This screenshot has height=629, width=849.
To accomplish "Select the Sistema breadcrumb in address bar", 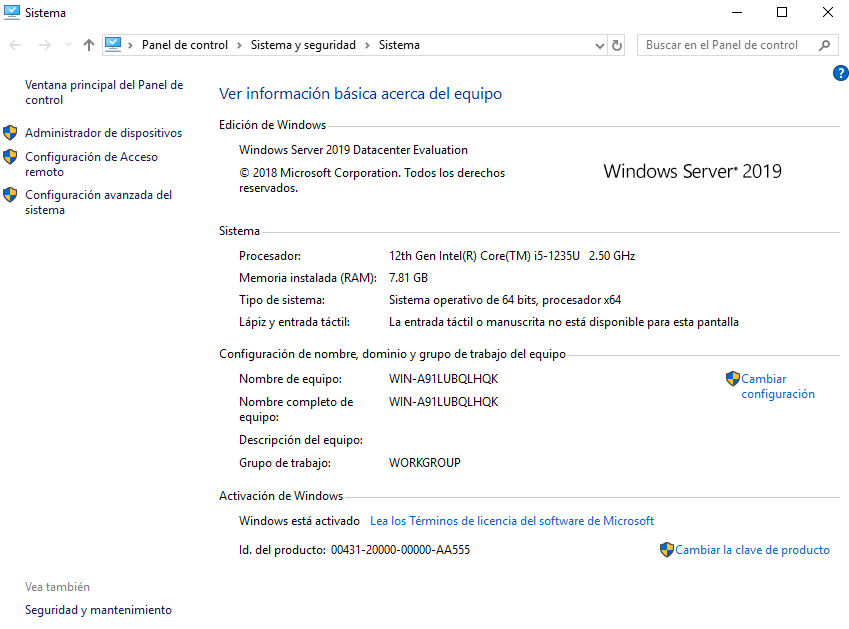I will pyautogui.click(x=399, y=45).
